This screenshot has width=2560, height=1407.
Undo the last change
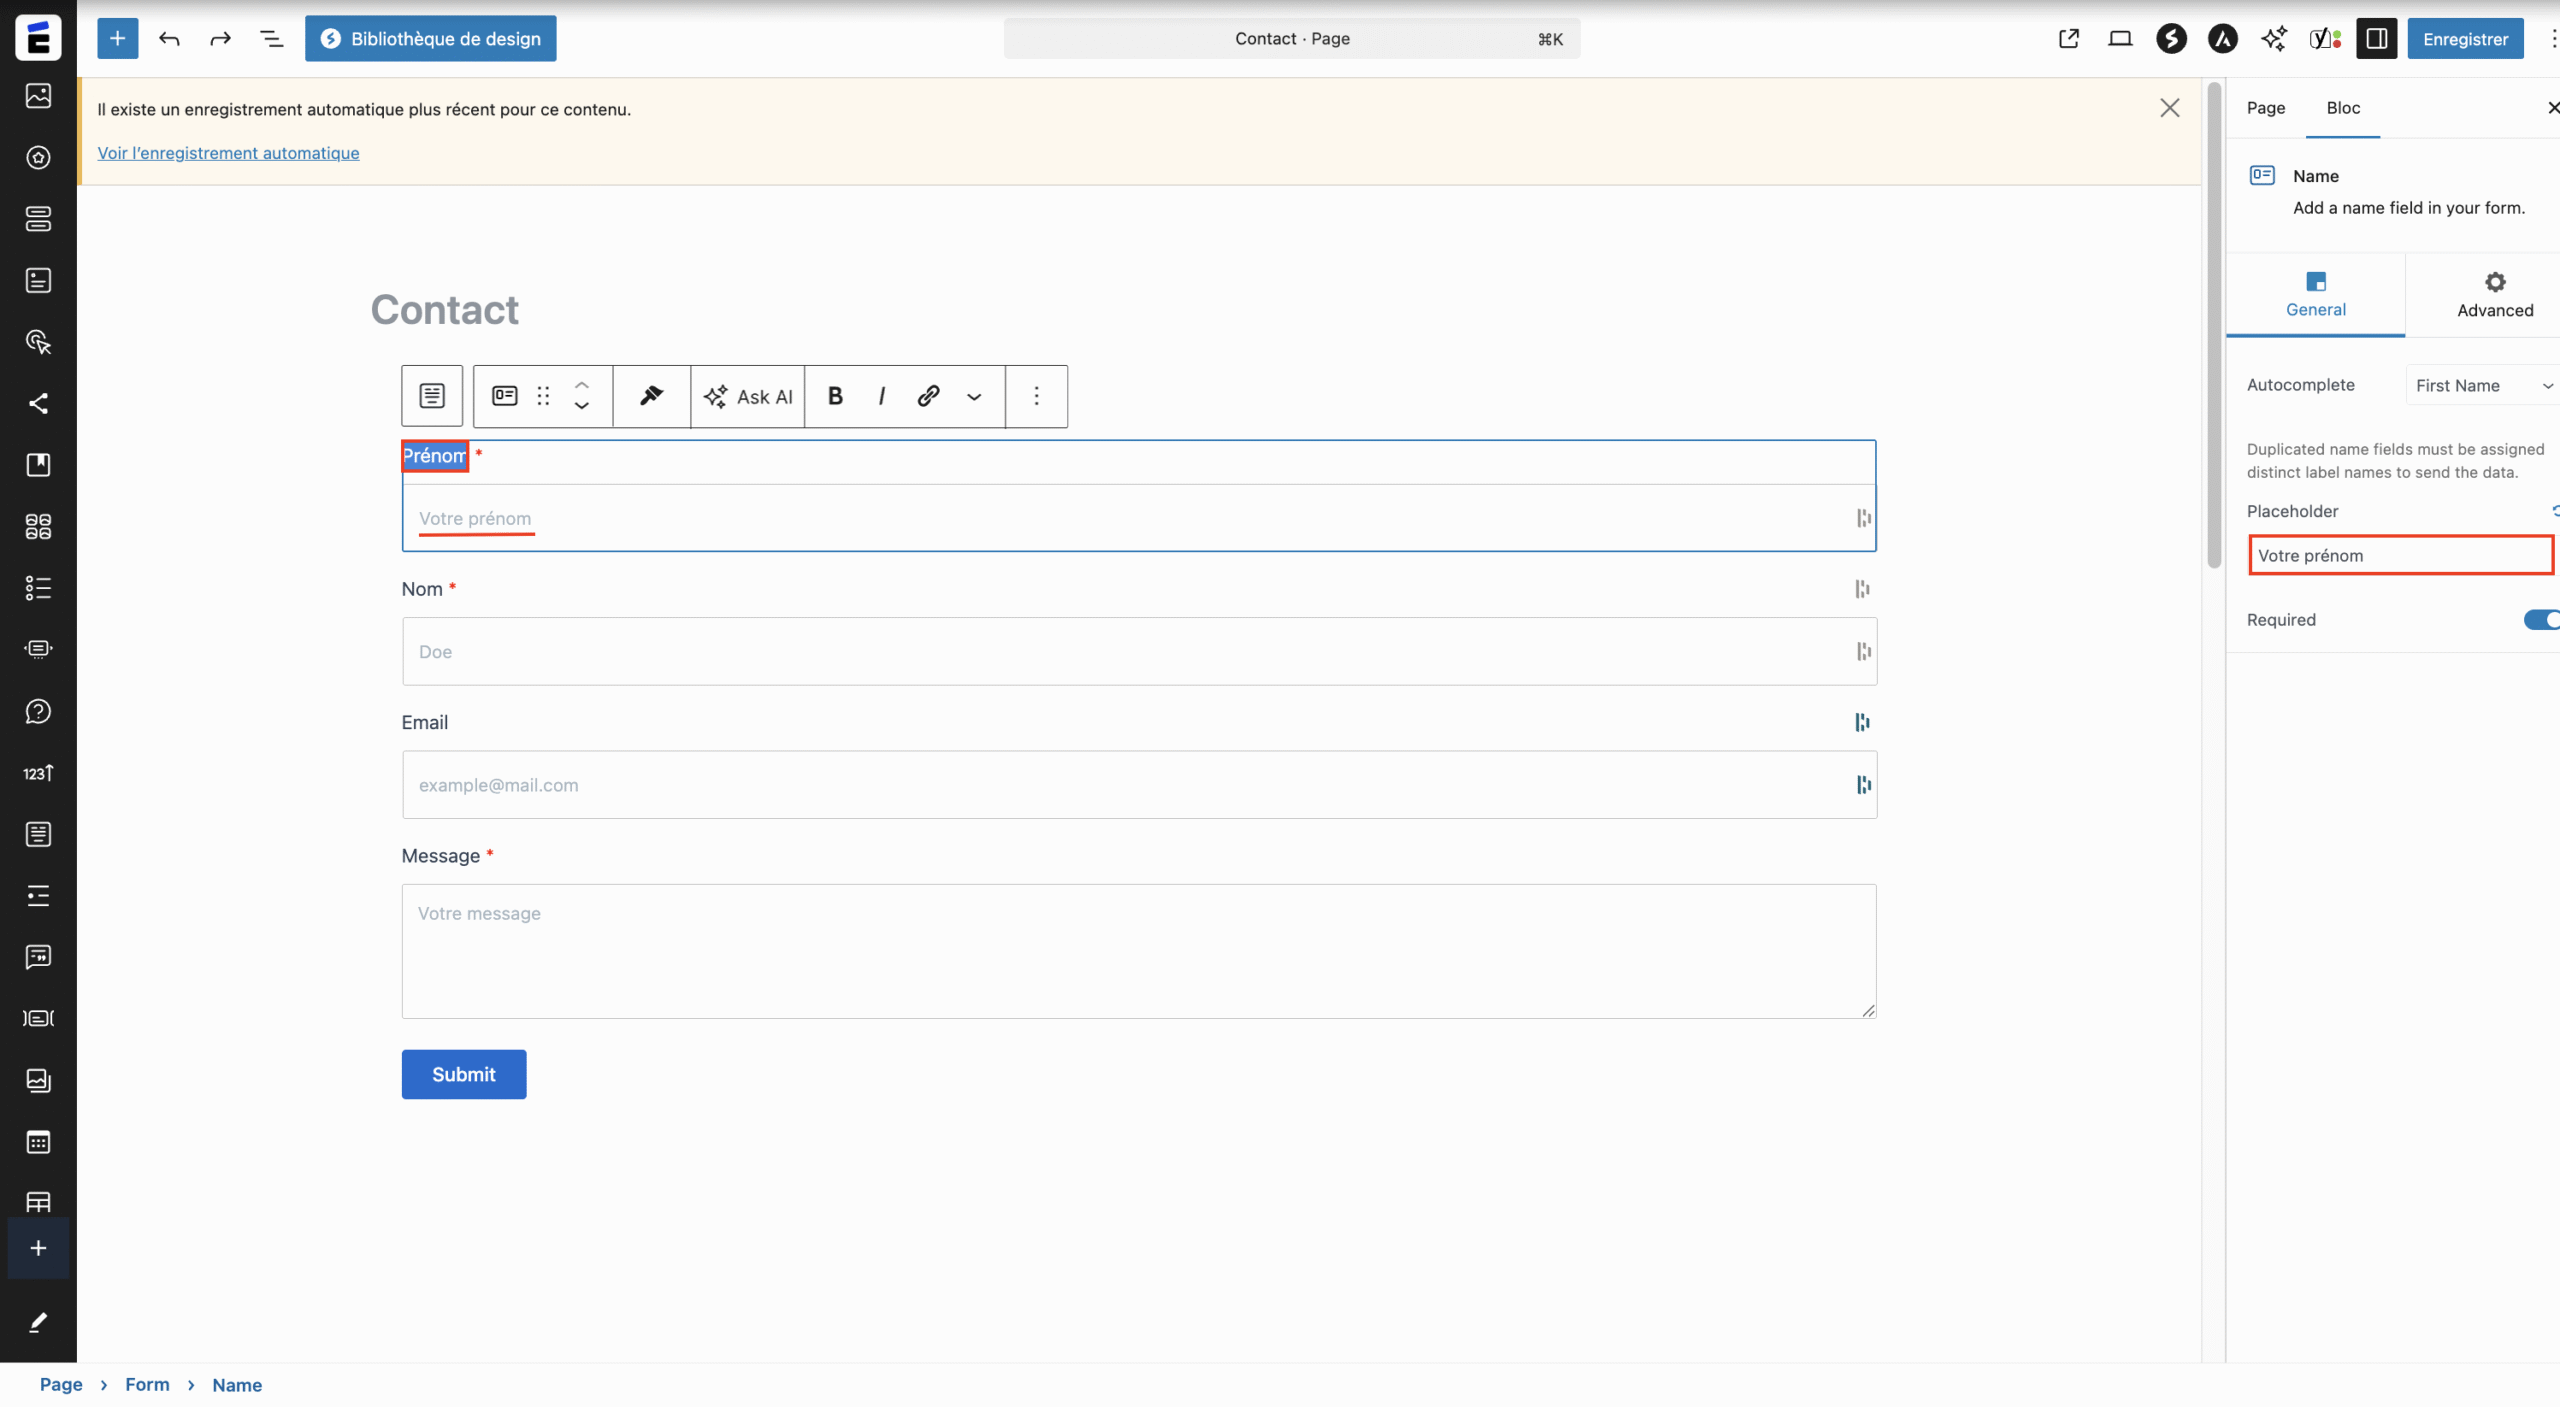point(169,39)
